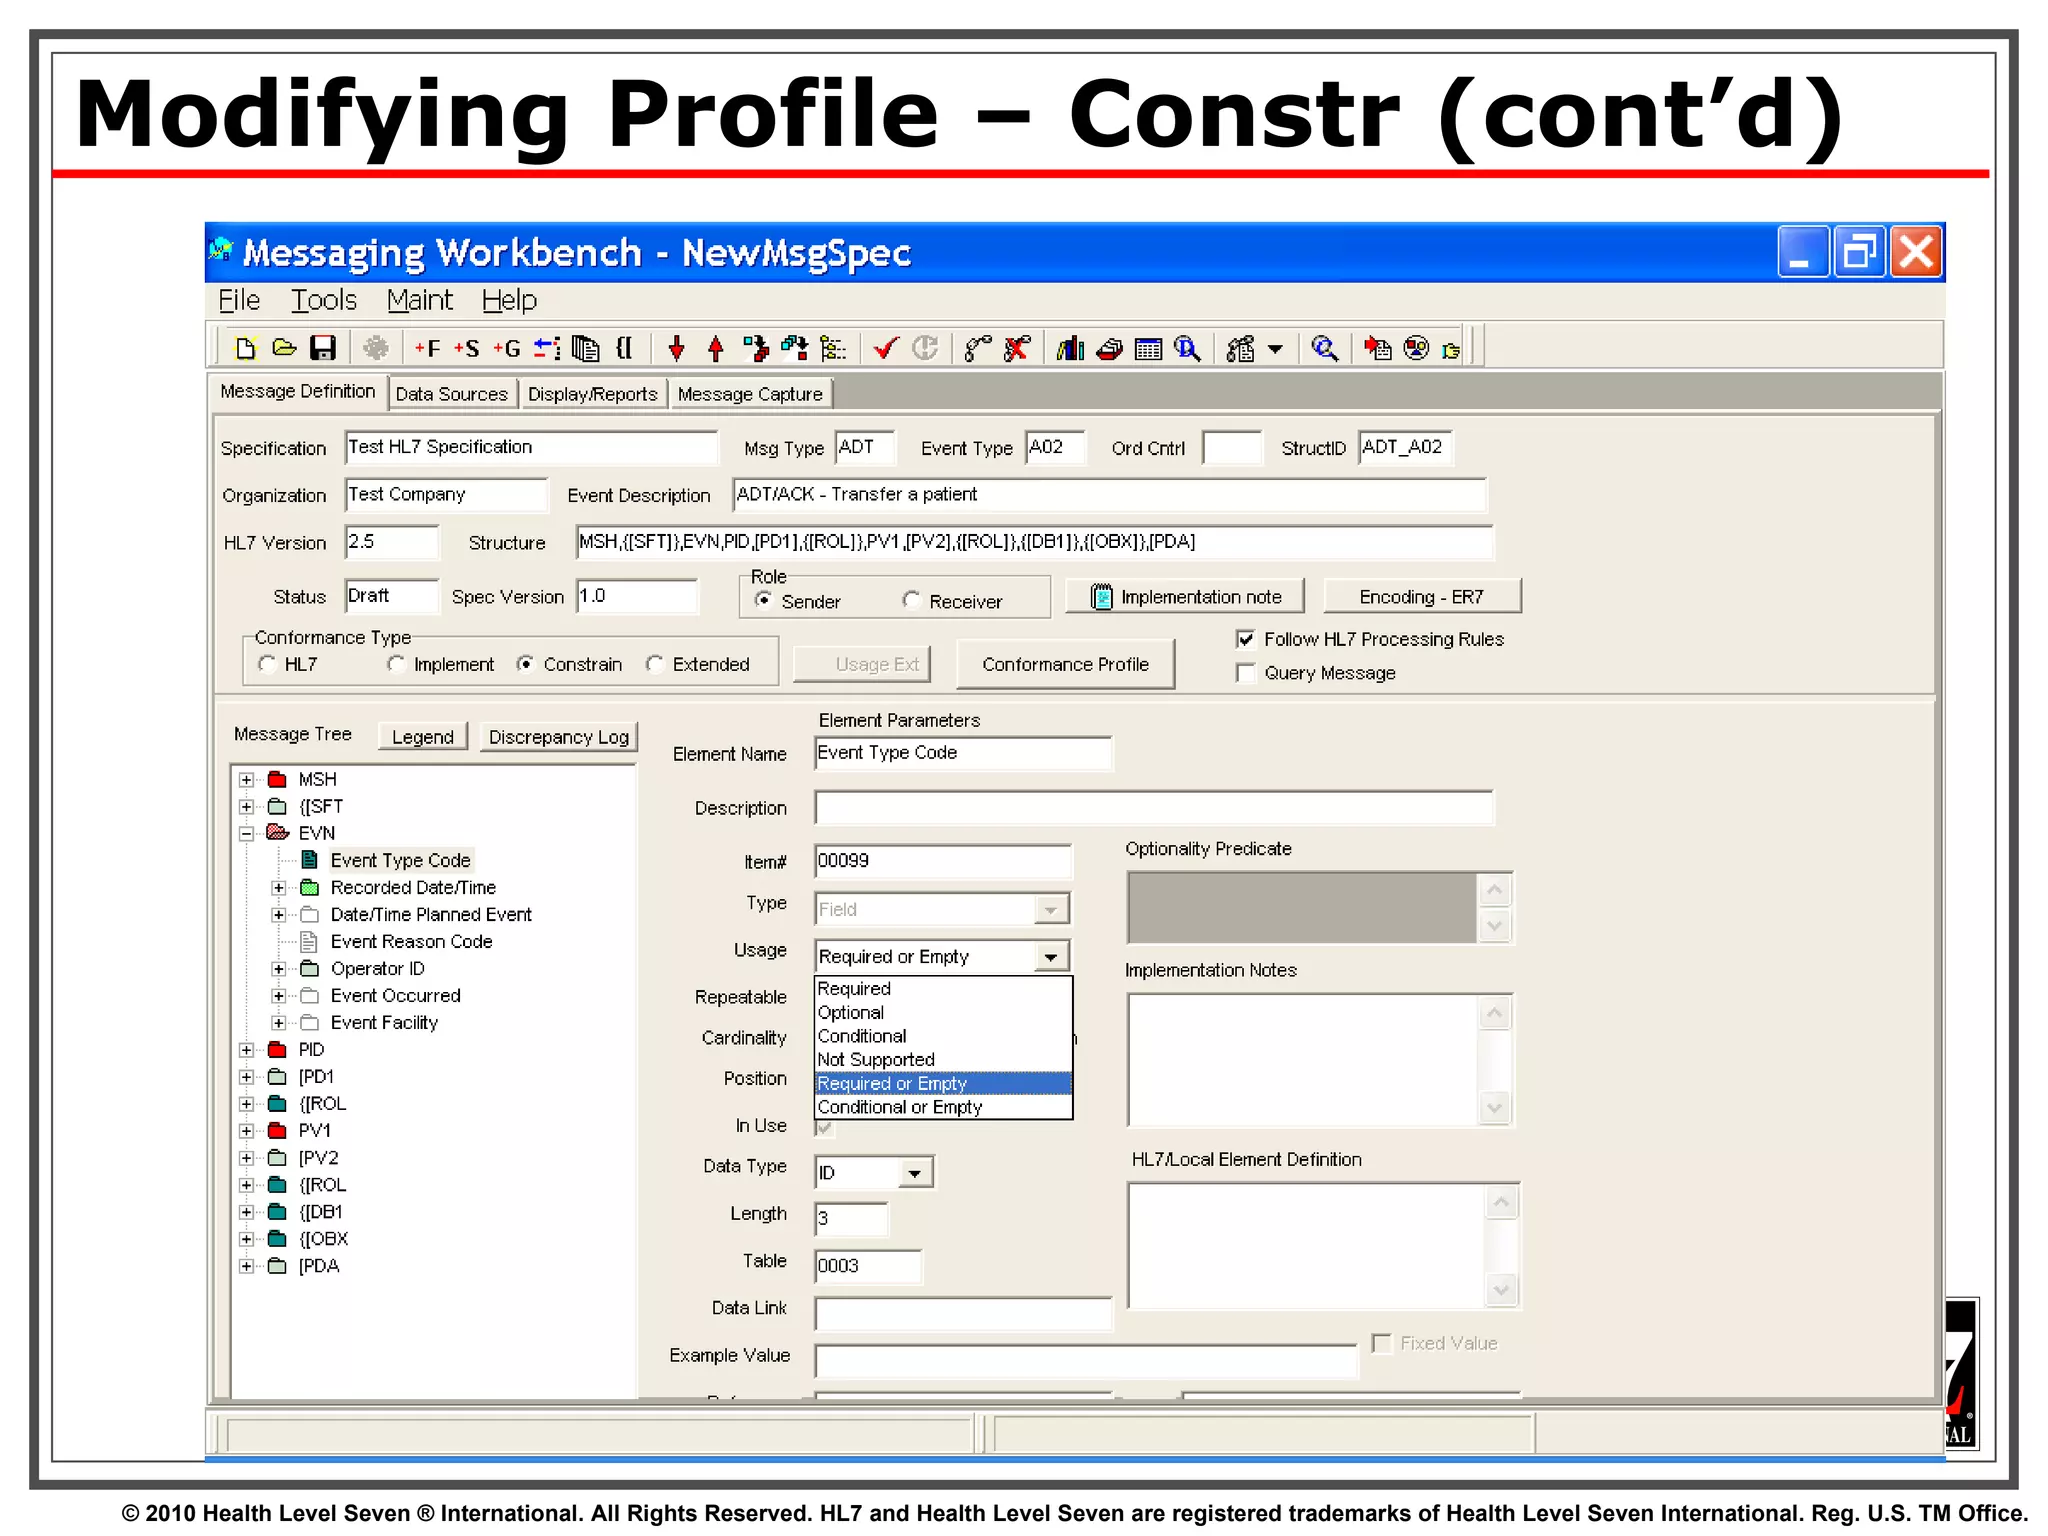
Task: Expand the PID segment node
Action: [246, 1049]
